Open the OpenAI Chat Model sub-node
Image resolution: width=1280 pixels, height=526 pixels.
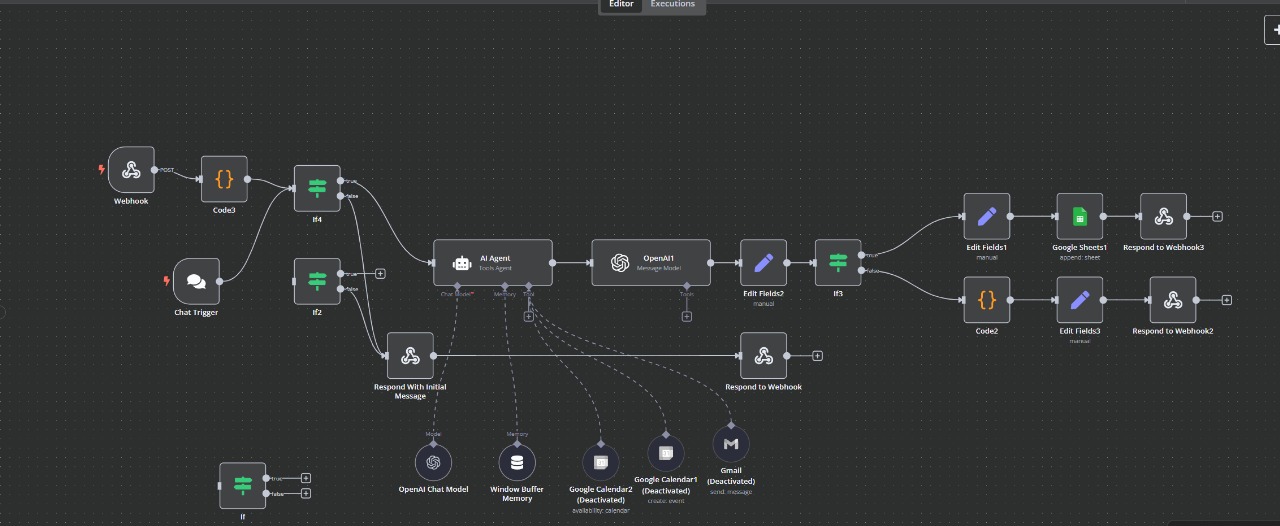(433, 462)
